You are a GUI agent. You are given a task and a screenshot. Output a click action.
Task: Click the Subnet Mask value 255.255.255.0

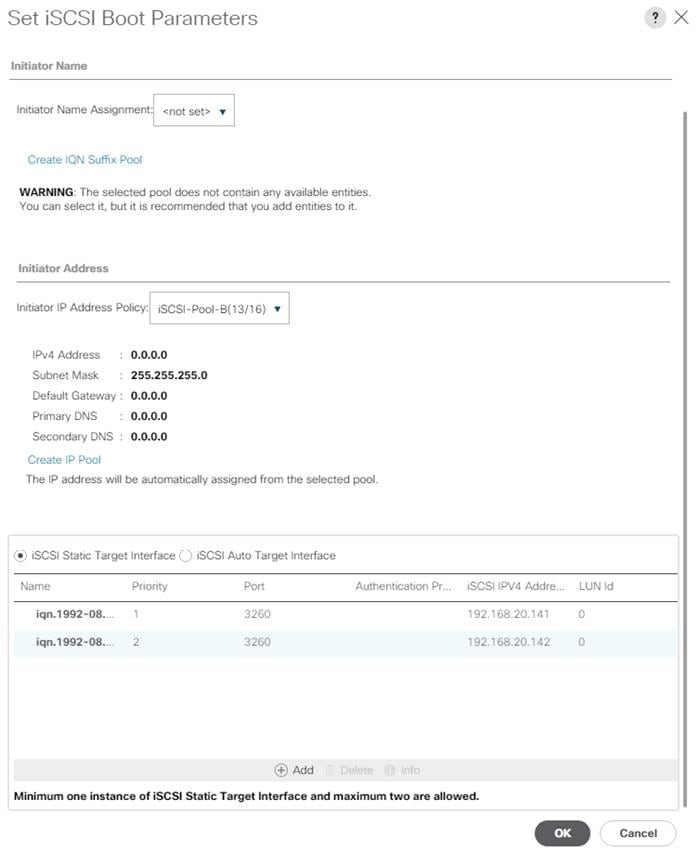click(169, 375)
